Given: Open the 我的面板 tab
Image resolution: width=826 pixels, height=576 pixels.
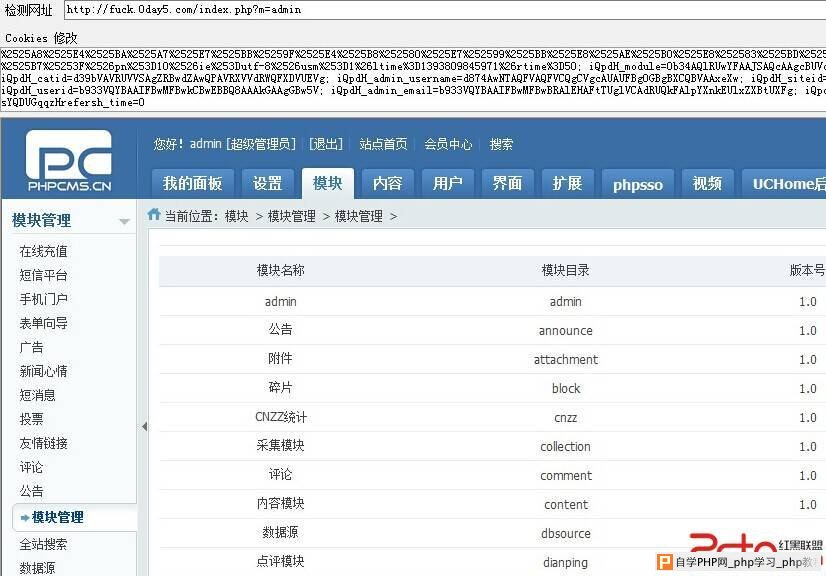Looking at the screenshot, I should click(x=192, y=183).
